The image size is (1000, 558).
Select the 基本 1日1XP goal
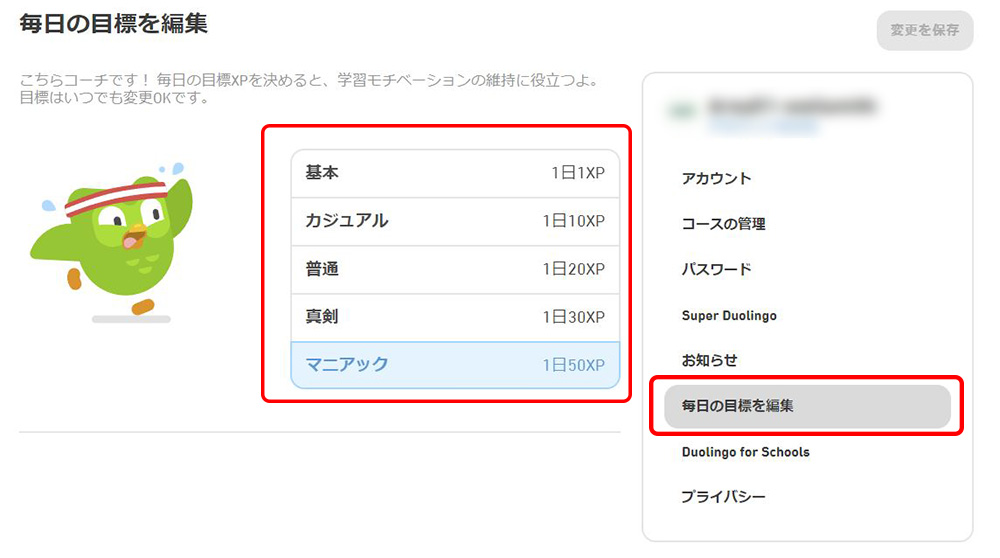(x=455, y=173)
